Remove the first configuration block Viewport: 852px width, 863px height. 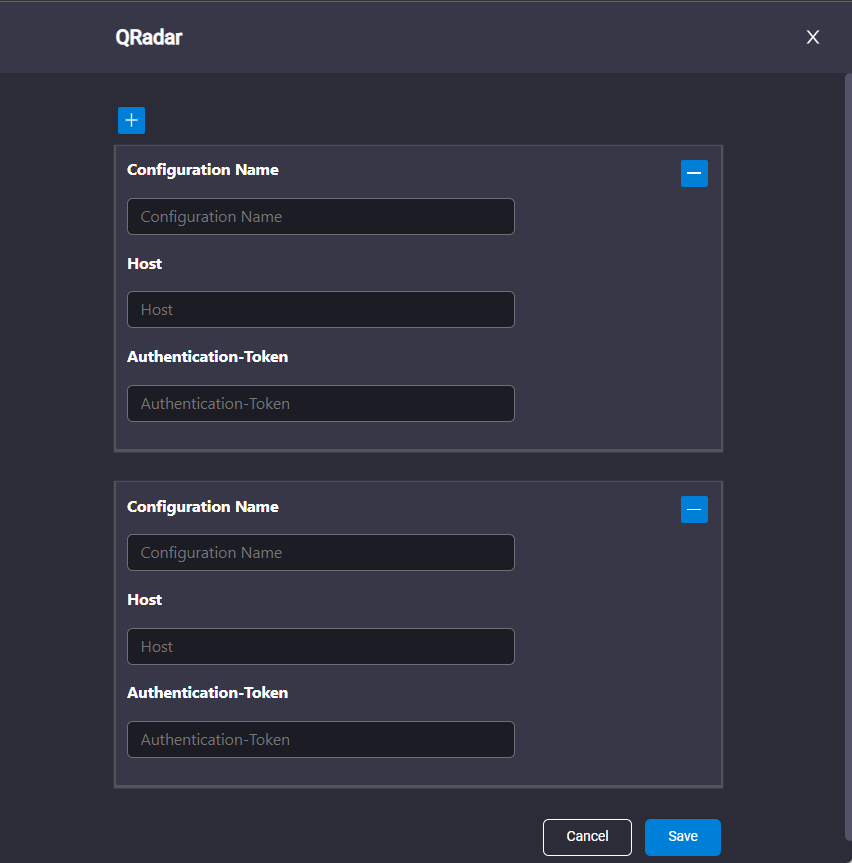pos(694,173)
